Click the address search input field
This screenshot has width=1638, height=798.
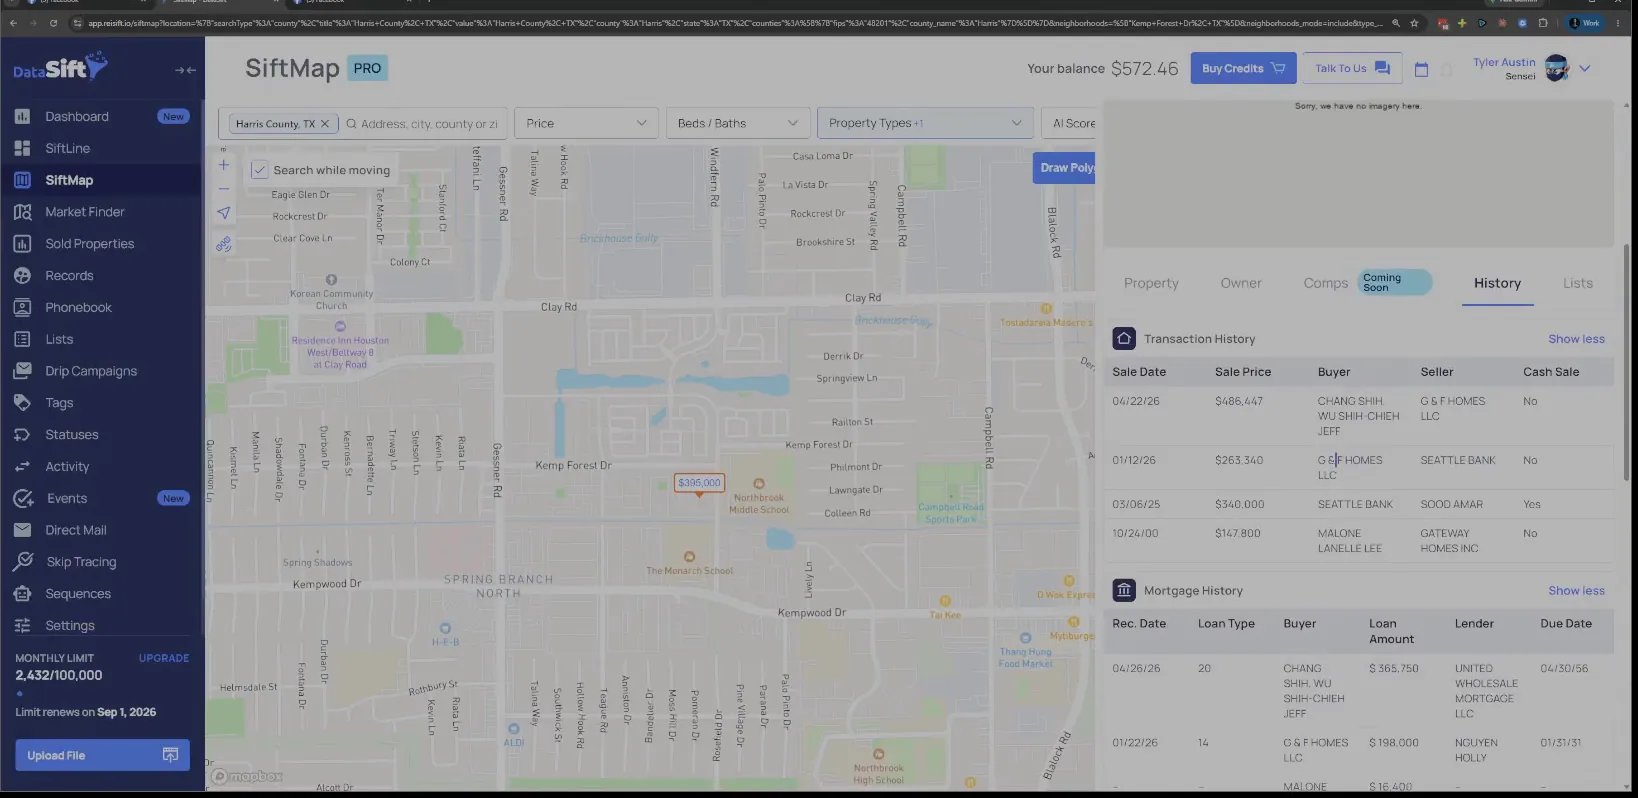pyautogui.click(x=424, y=124)
